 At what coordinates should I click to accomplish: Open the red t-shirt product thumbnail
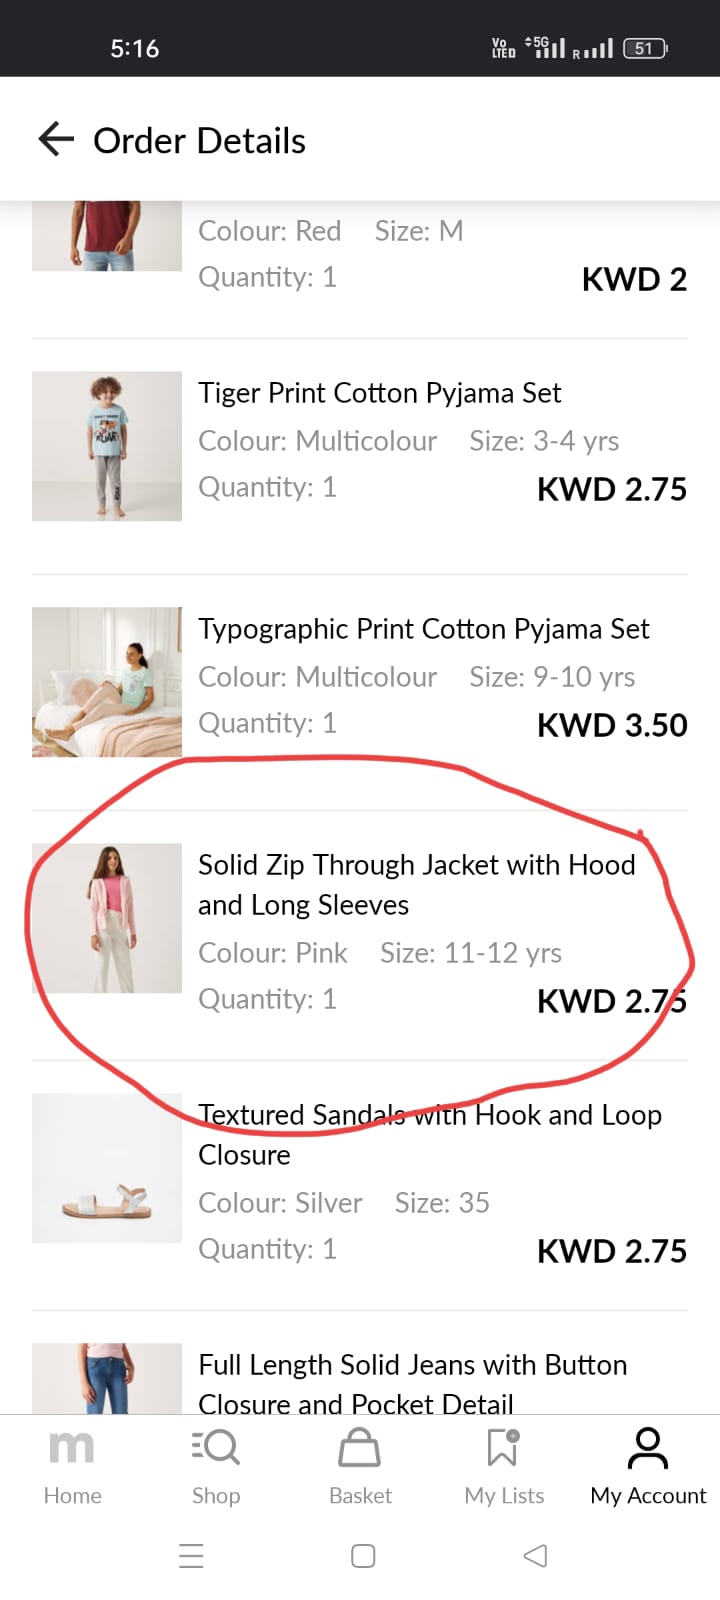[107, 236]
